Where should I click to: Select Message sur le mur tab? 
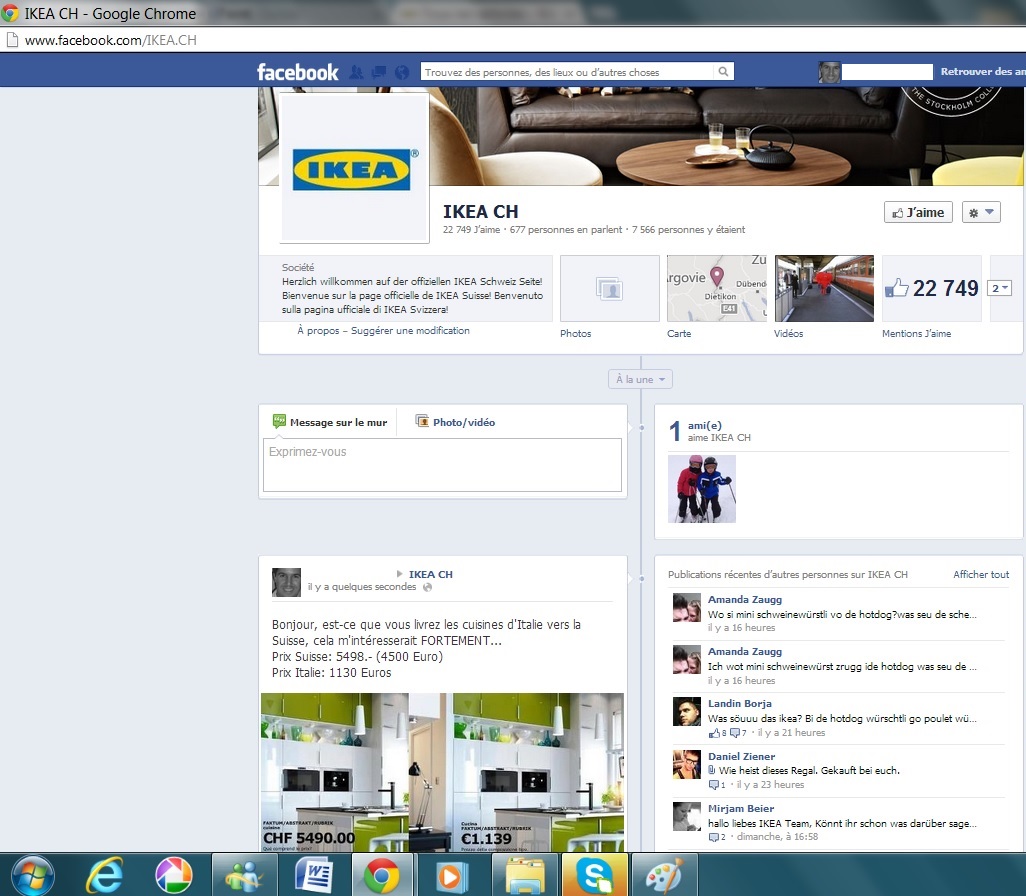(330, 422)
